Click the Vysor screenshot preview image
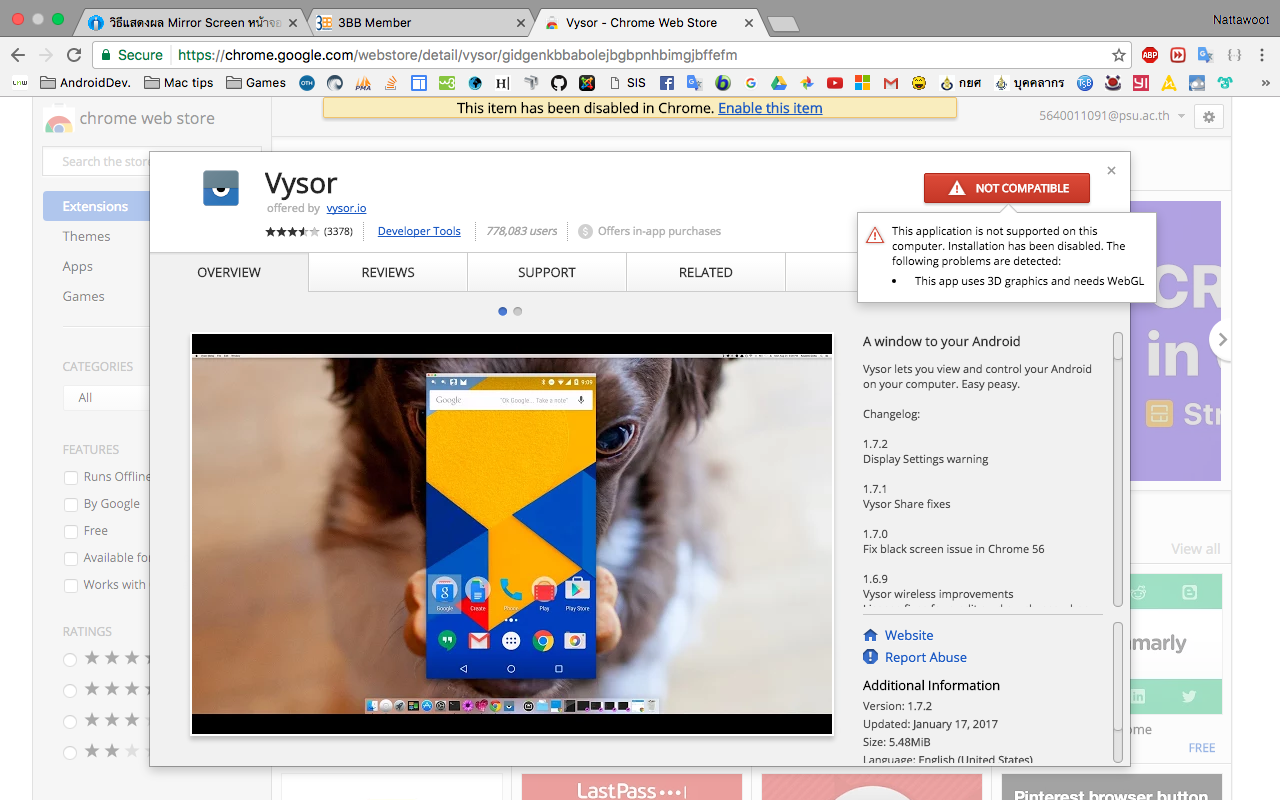1280x800 pixels. (512, 535)
